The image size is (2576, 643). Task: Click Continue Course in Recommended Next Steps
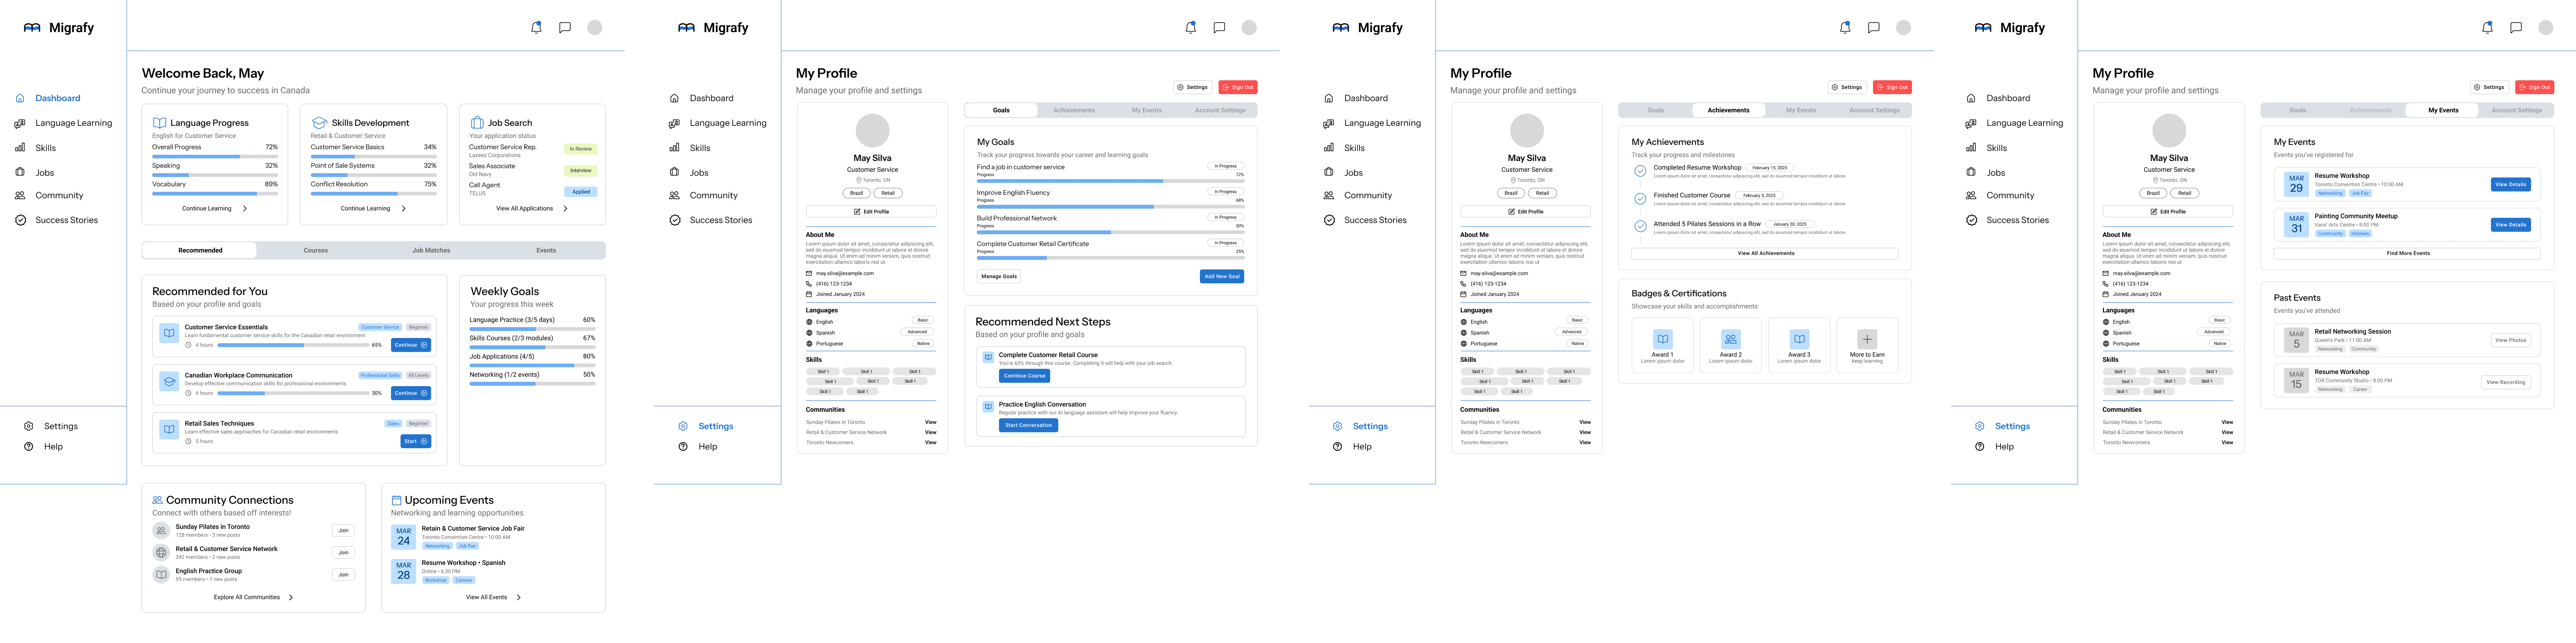pos(1025,376)
